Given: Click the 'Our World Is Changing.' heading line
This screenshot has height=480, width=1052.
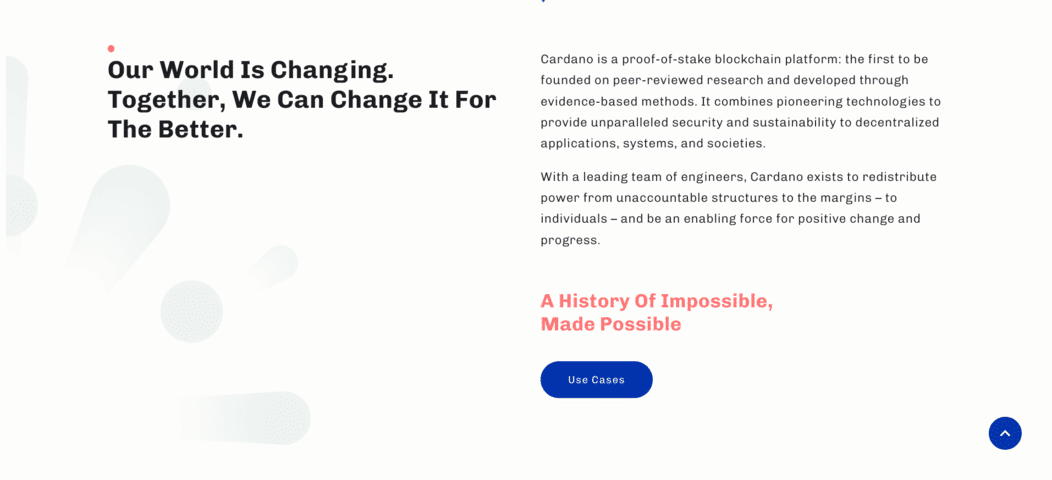Looking at the screenshot, I should 251,70.
